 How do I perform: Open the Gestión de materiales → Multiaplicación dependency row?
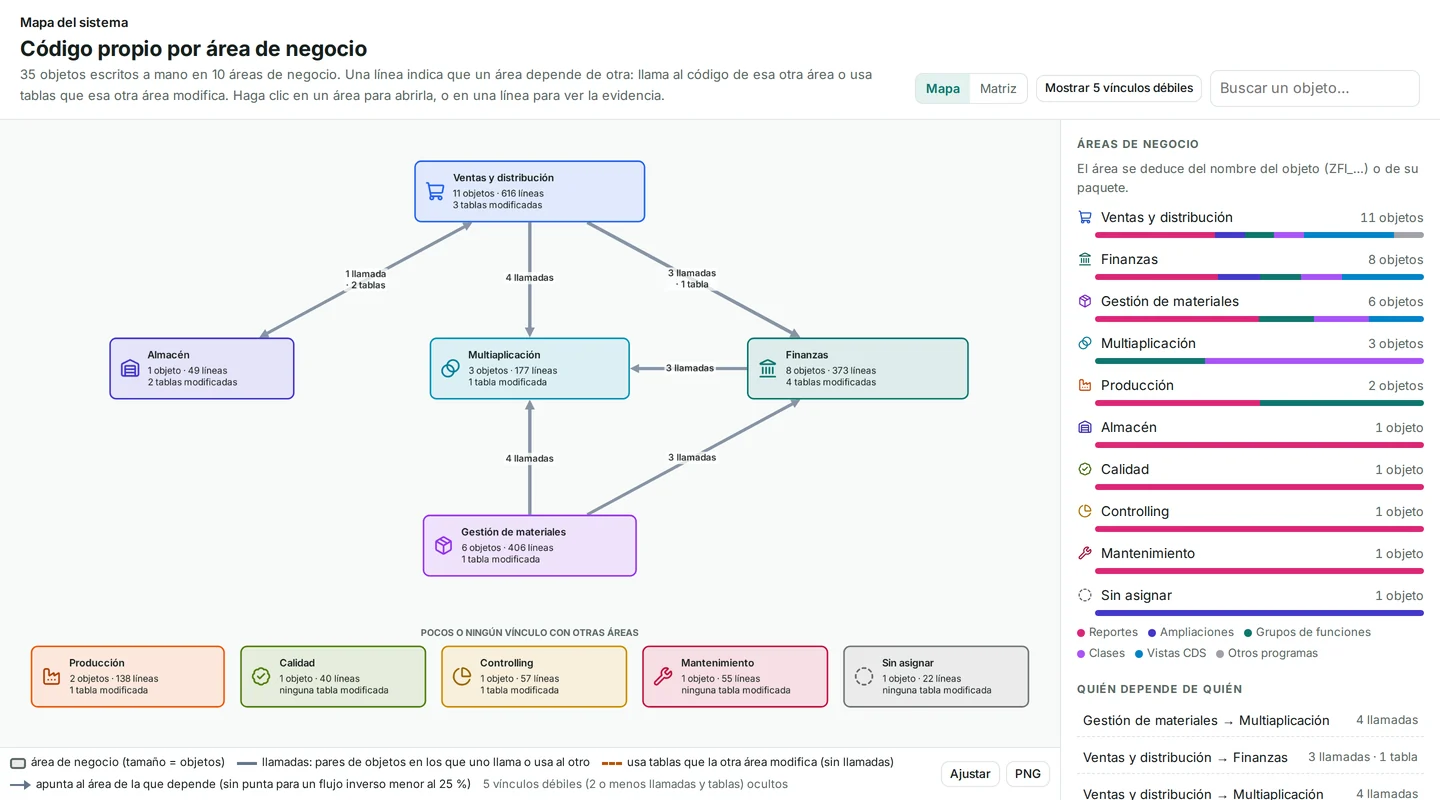1250,720
